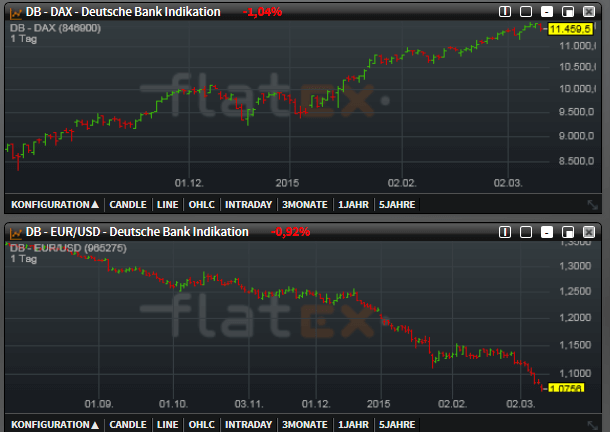This screenshot has width=610, height=432.
Task: Click the 8.500,0 level on the DAX price axis
Action: click(577, 161)
